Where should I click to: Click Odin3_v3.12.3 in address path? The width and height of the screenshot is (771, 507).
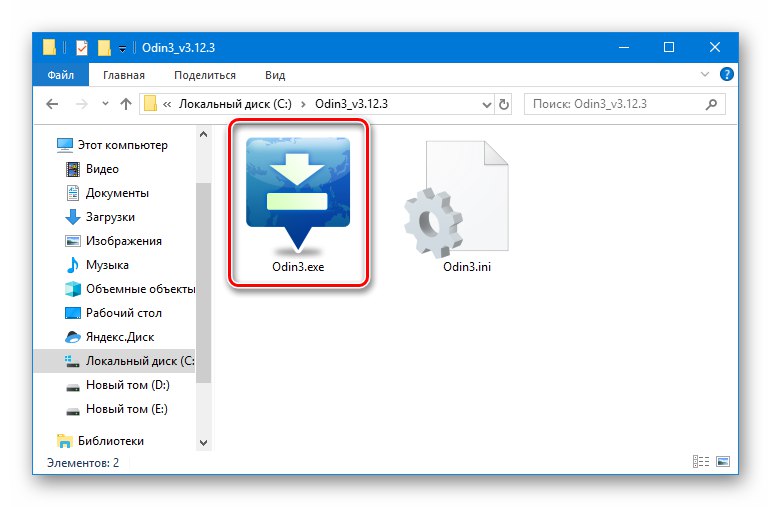352,104
